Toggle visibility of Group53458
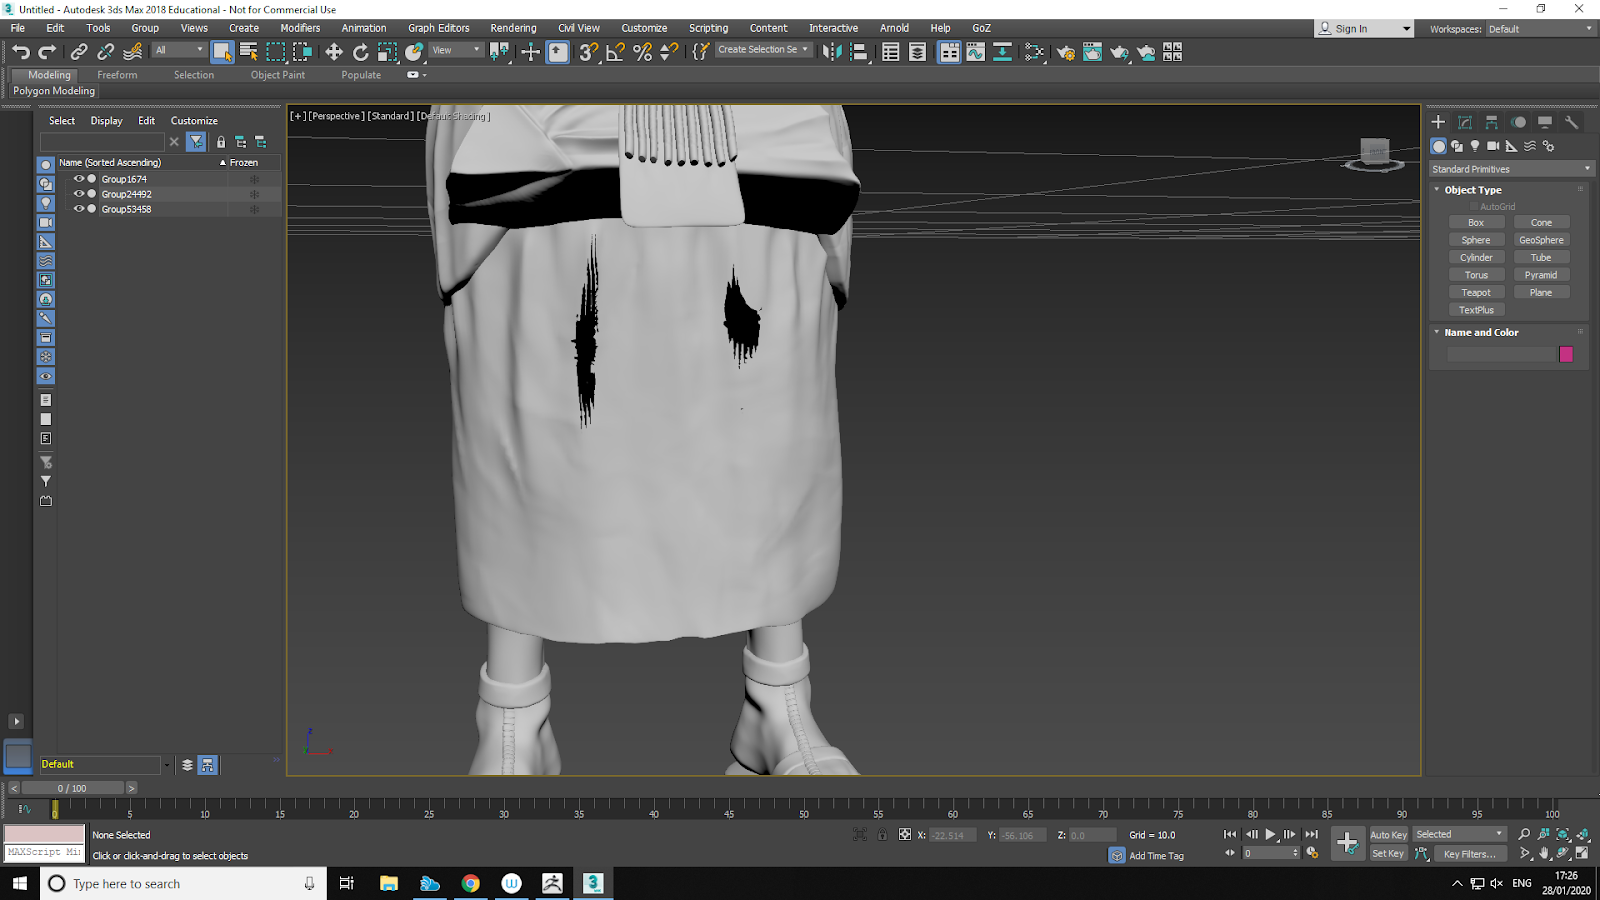This screenshot has width=1600, height=900. (79, 209)
